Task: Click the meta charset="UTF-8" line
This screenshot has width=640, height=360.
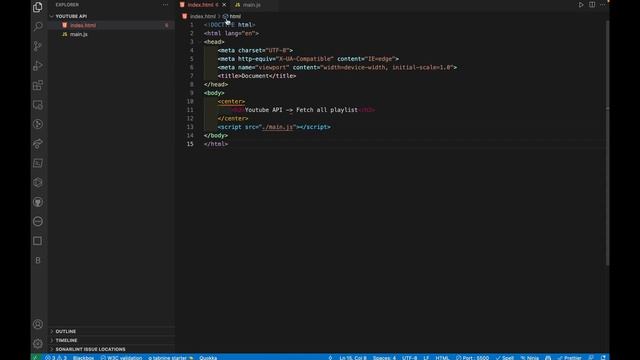Action: coord(255,50)
